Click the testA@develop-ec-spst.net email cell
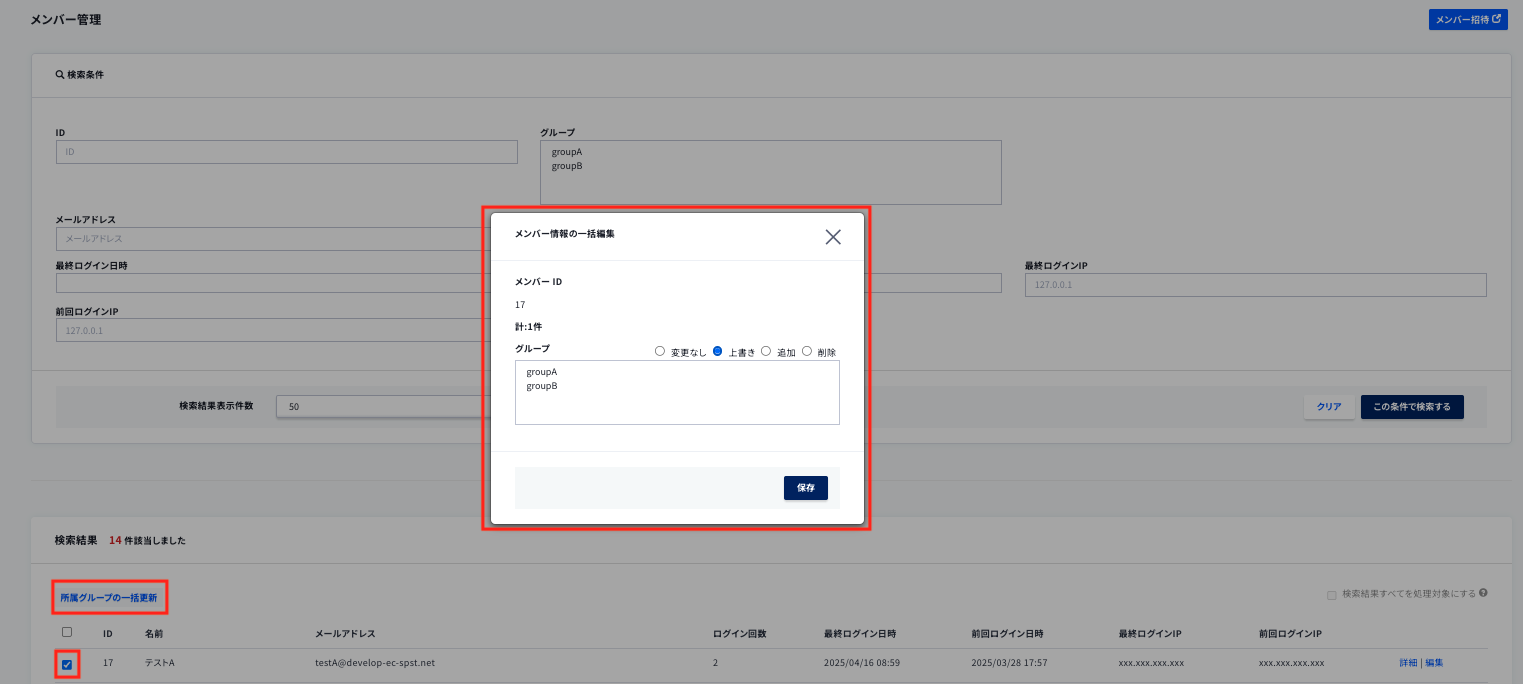Viewport: 1523px width, 684px height. [375, 663]
